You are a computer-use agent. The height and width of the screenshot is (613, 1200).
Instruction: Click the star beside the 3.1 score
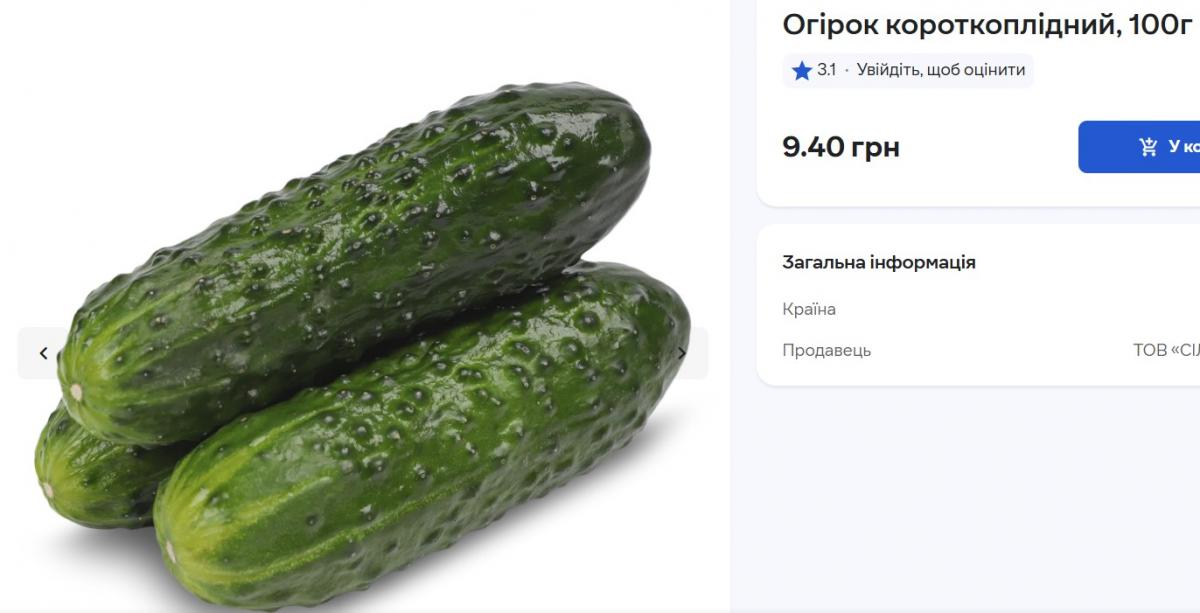point(800,70)
